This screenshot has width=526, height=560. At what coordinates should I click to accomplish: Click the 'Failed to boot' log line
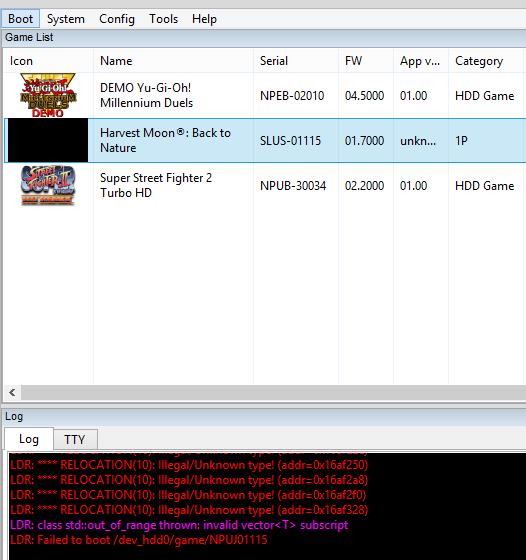pos(139,540)
